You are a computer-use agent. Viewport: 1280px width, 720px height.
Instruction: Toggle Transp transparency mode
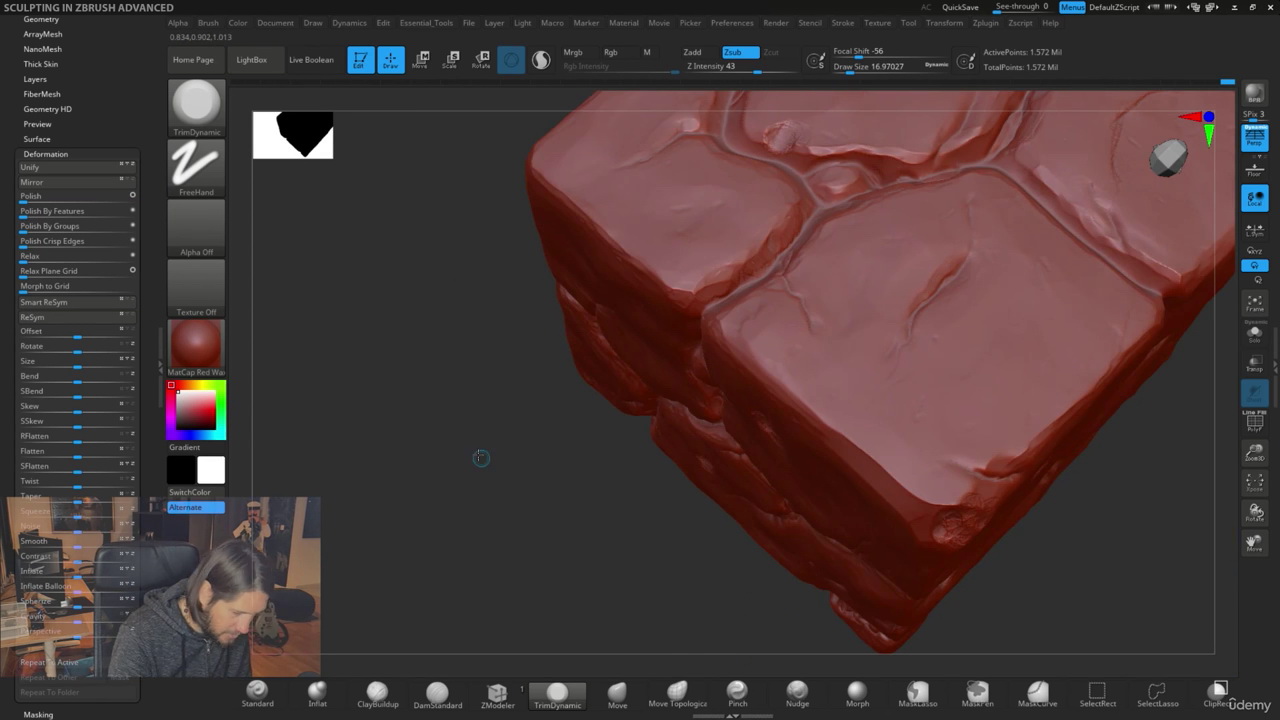pos(1254,363)
